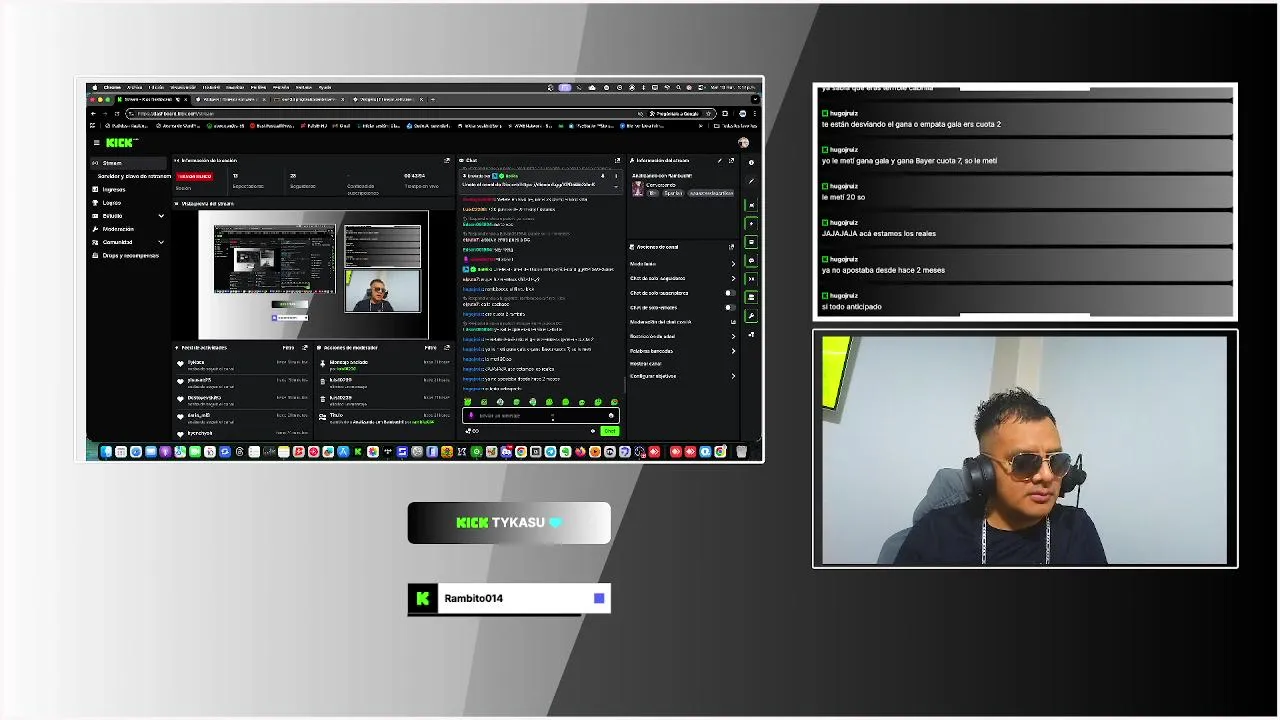Click the stream preview thumbnail

[x=313, y=275]
